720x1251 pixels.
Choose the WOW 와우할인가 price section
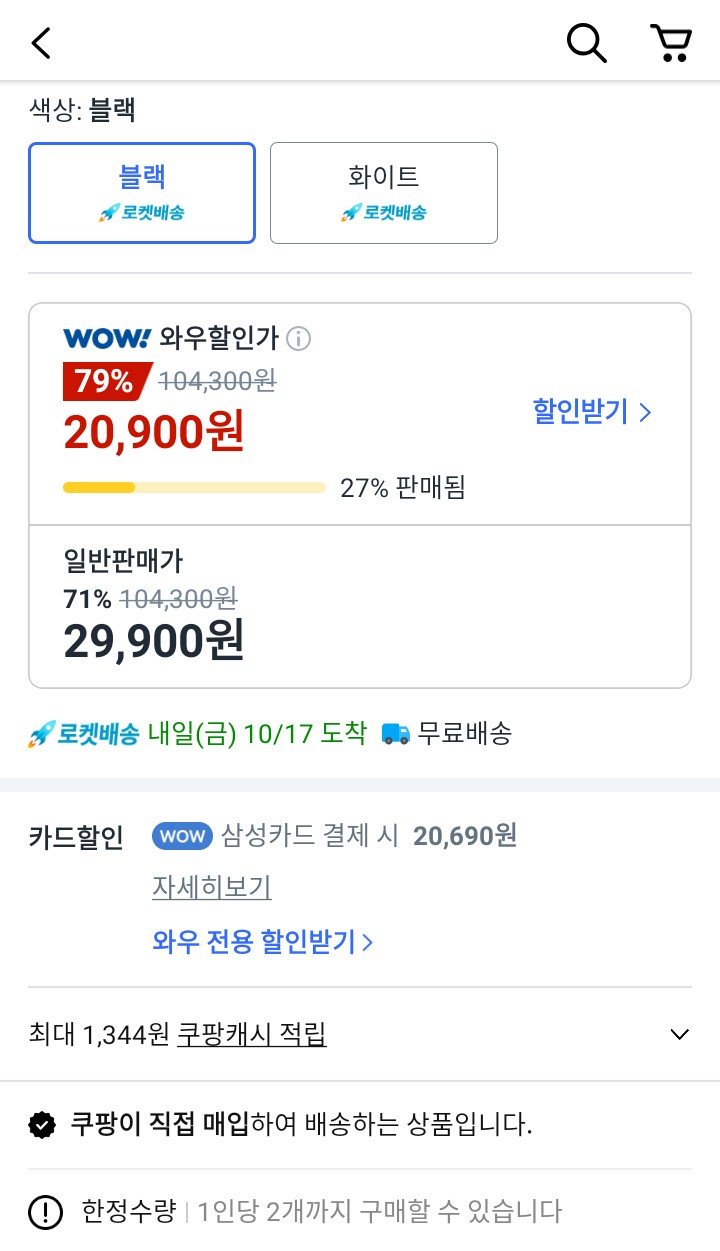click(x=360, y=410)
